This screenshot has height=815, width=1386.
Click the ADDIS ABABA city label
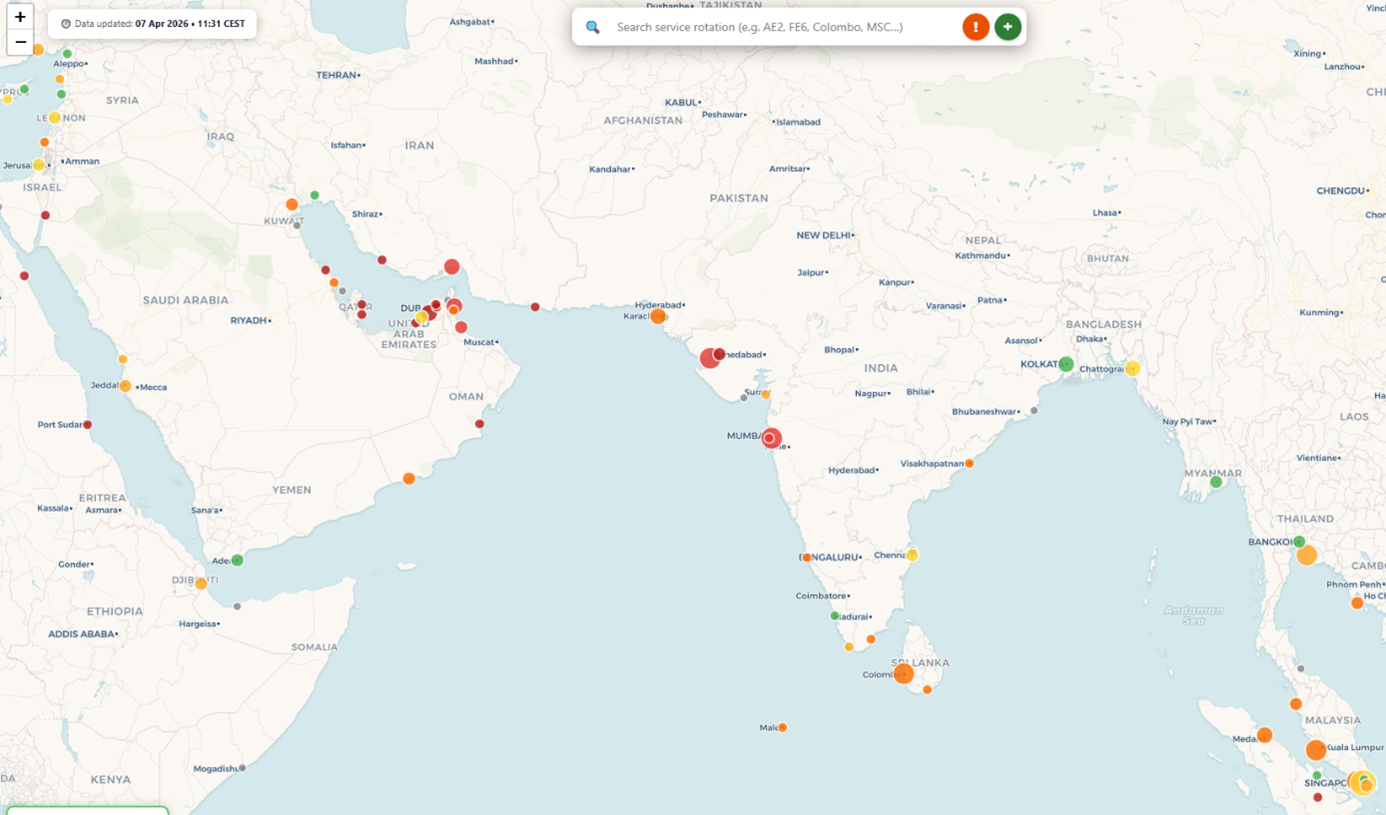pyautogui.click(x=81, y=634)
